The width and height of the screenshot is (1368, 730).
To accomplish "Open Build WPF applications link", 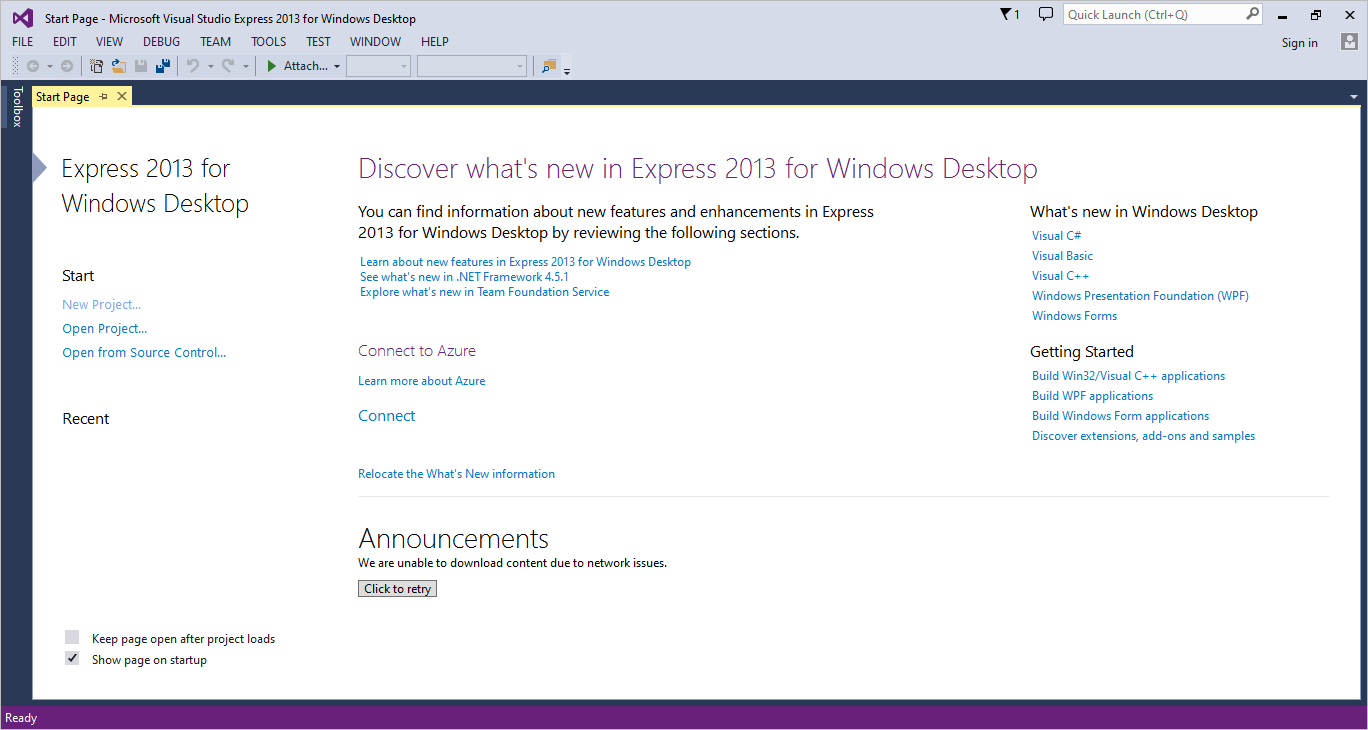I will coord(1093,396).
